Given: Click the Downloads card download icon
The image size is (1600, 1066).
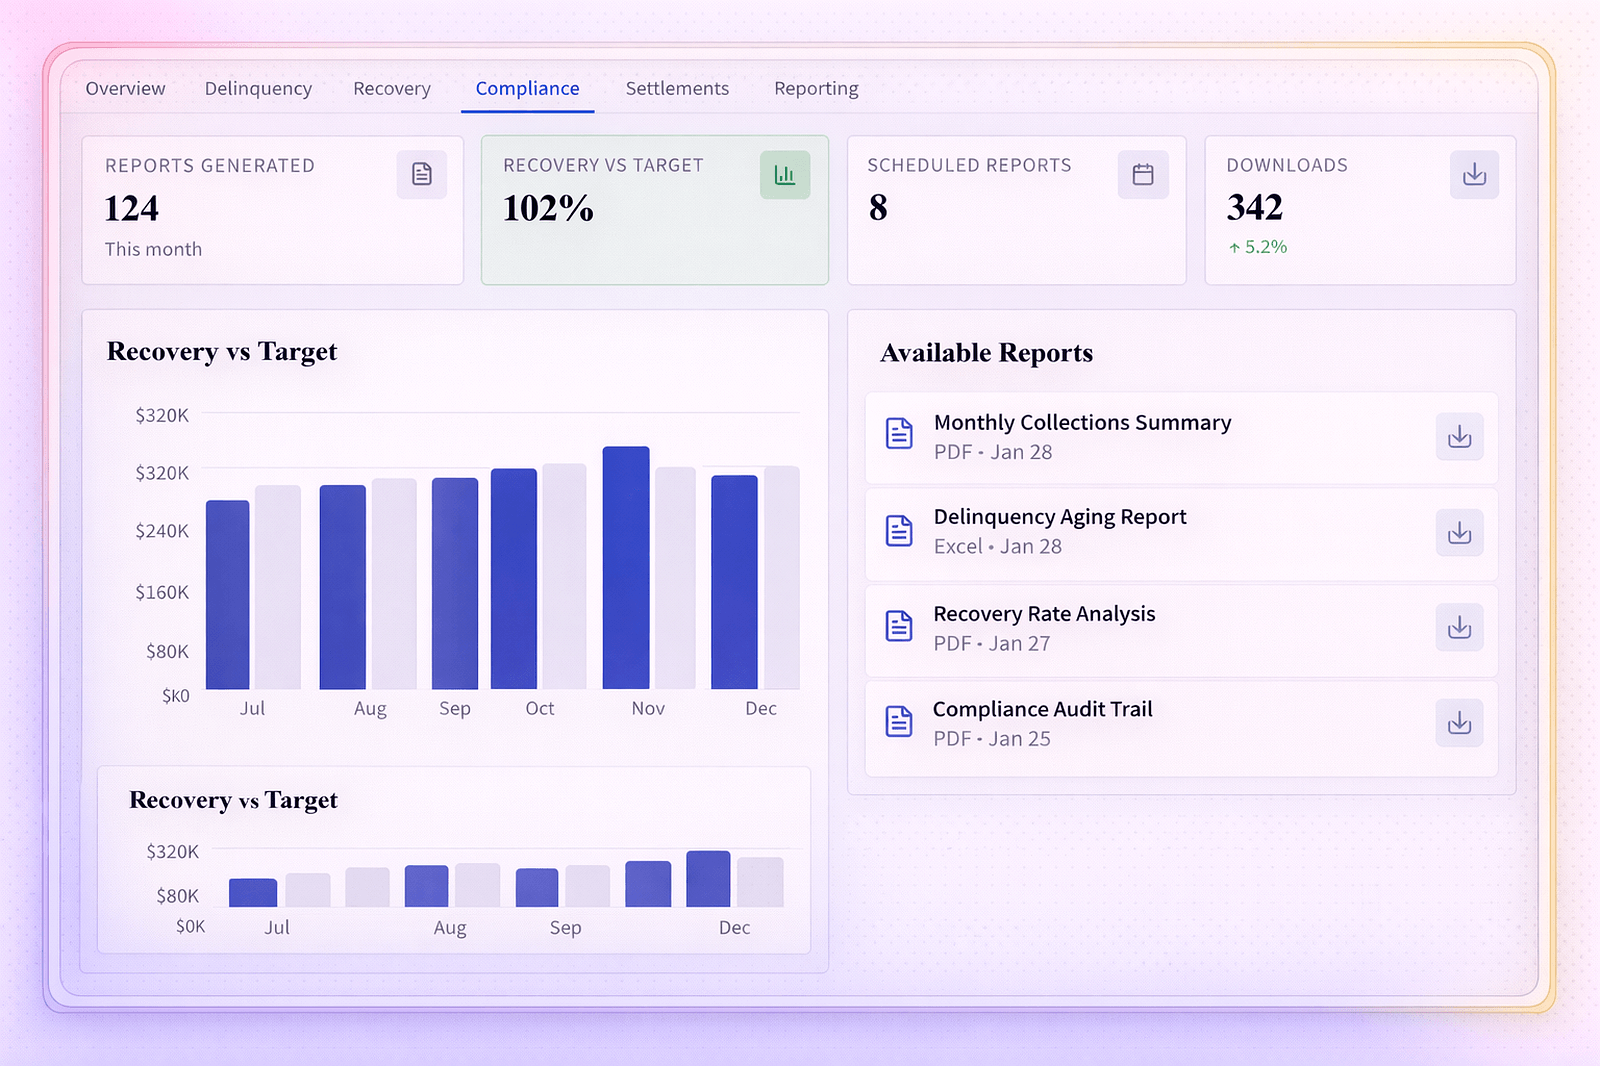Looking at the screenshot, I should [1474, 174].
